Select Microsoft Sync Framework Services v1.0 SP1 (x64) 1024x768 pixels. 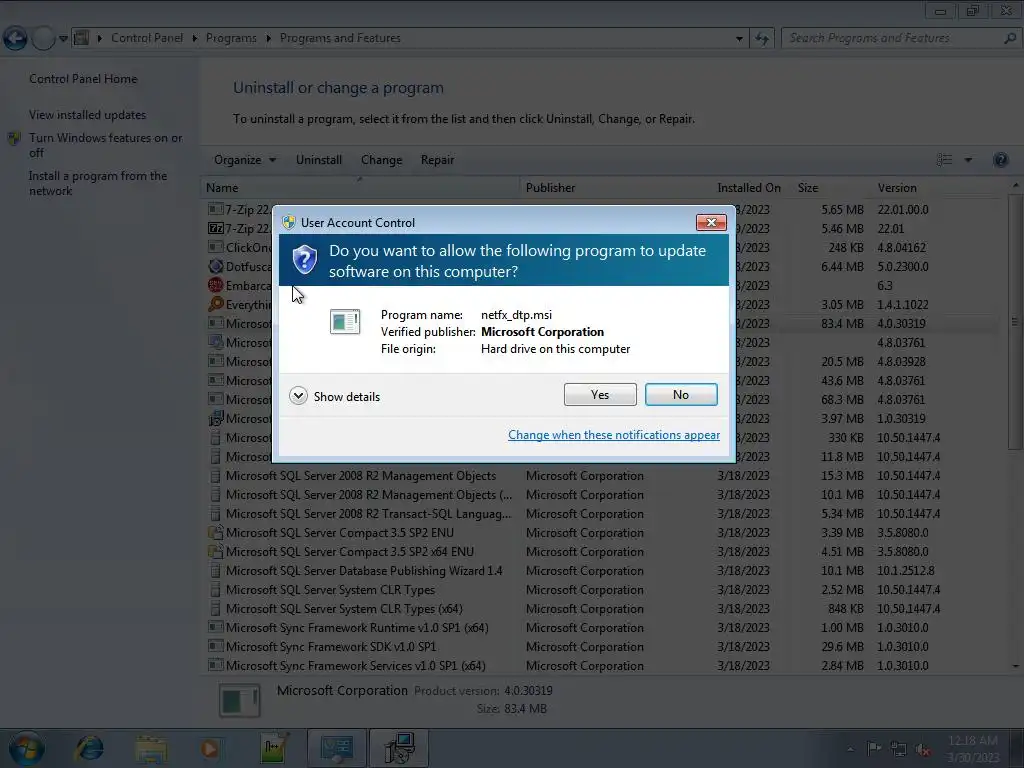[x=601, y=665]
